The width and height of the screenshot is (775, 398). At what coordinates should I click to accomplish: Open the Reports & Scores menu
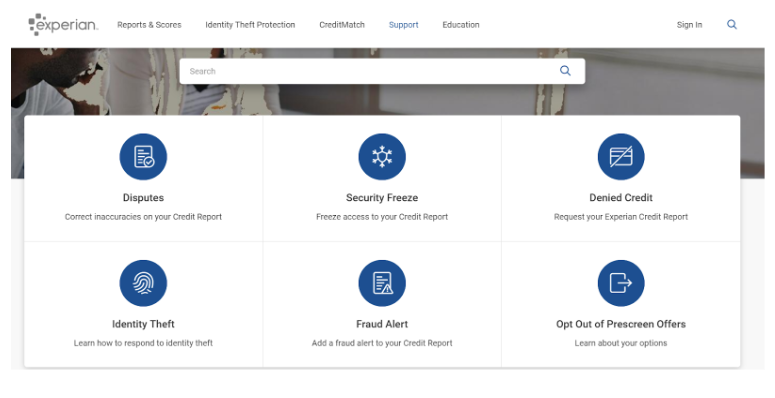tap(149, 25)
